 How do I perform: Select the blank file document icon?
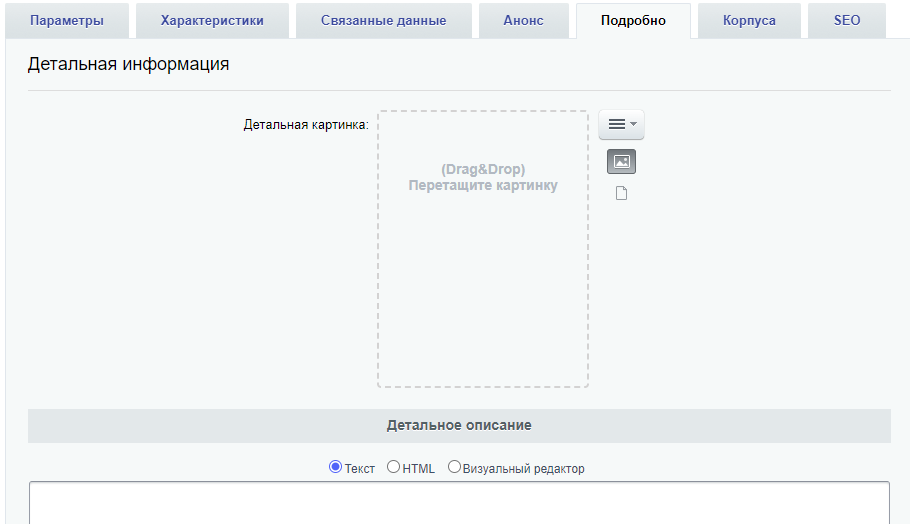click(x=621, y=193)
